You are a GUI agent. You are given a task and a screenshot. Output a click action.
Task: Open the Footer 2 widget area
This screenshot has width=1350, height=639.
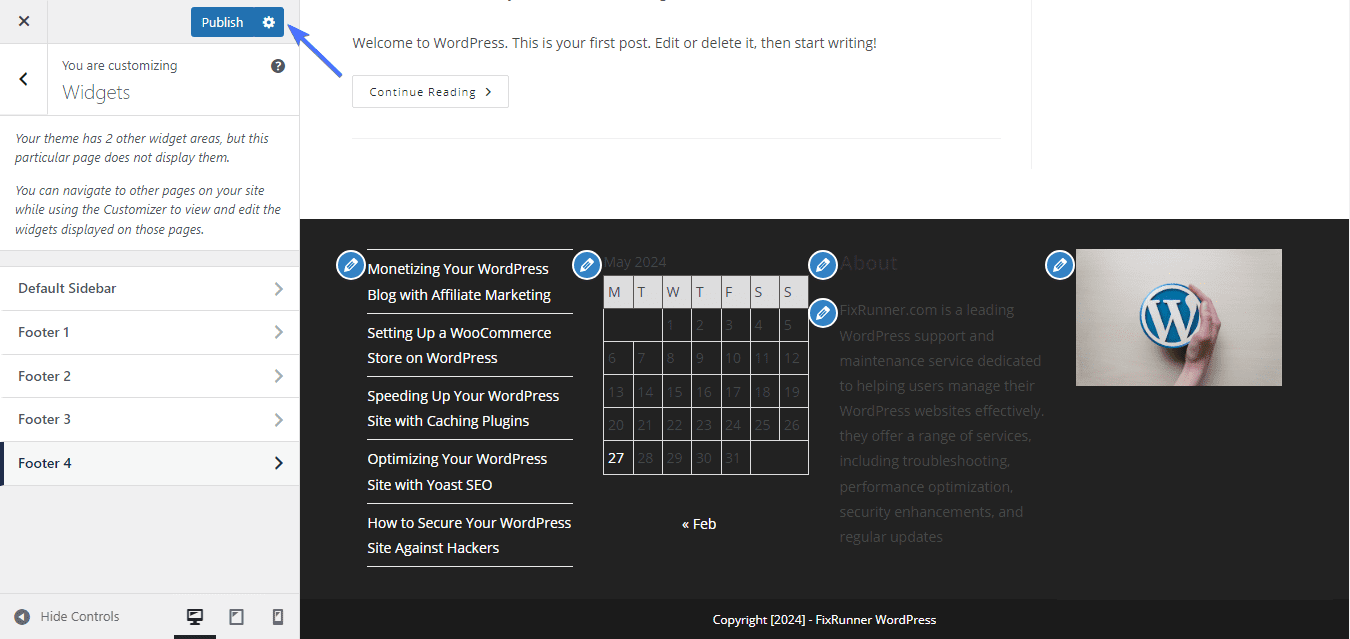pos(150,376)
